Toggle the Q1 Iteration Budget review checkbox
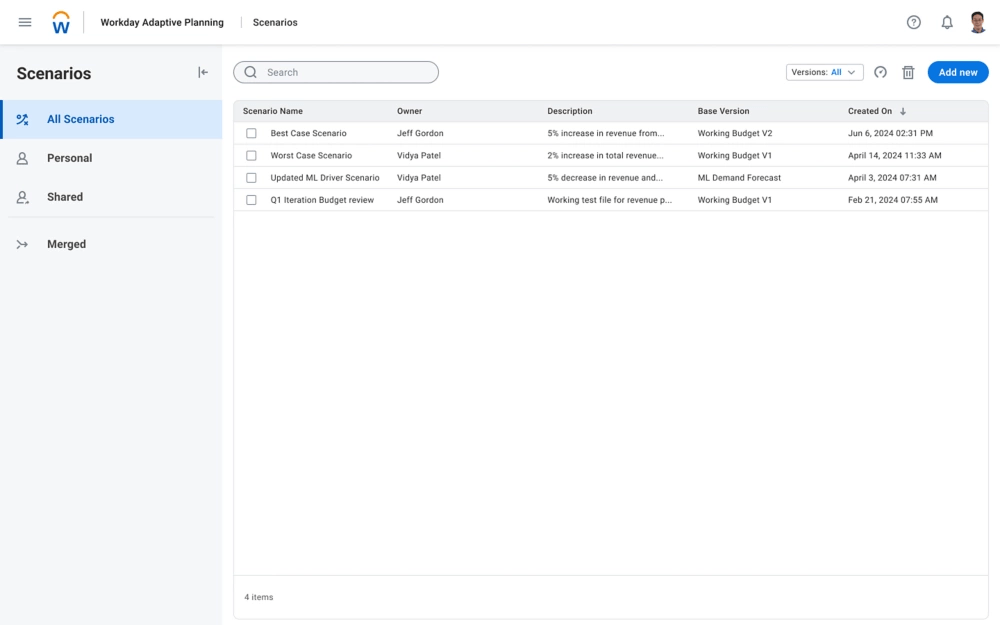Viewport: 1000px width, 625px height. pyautogui.click(x=251, y=200)
